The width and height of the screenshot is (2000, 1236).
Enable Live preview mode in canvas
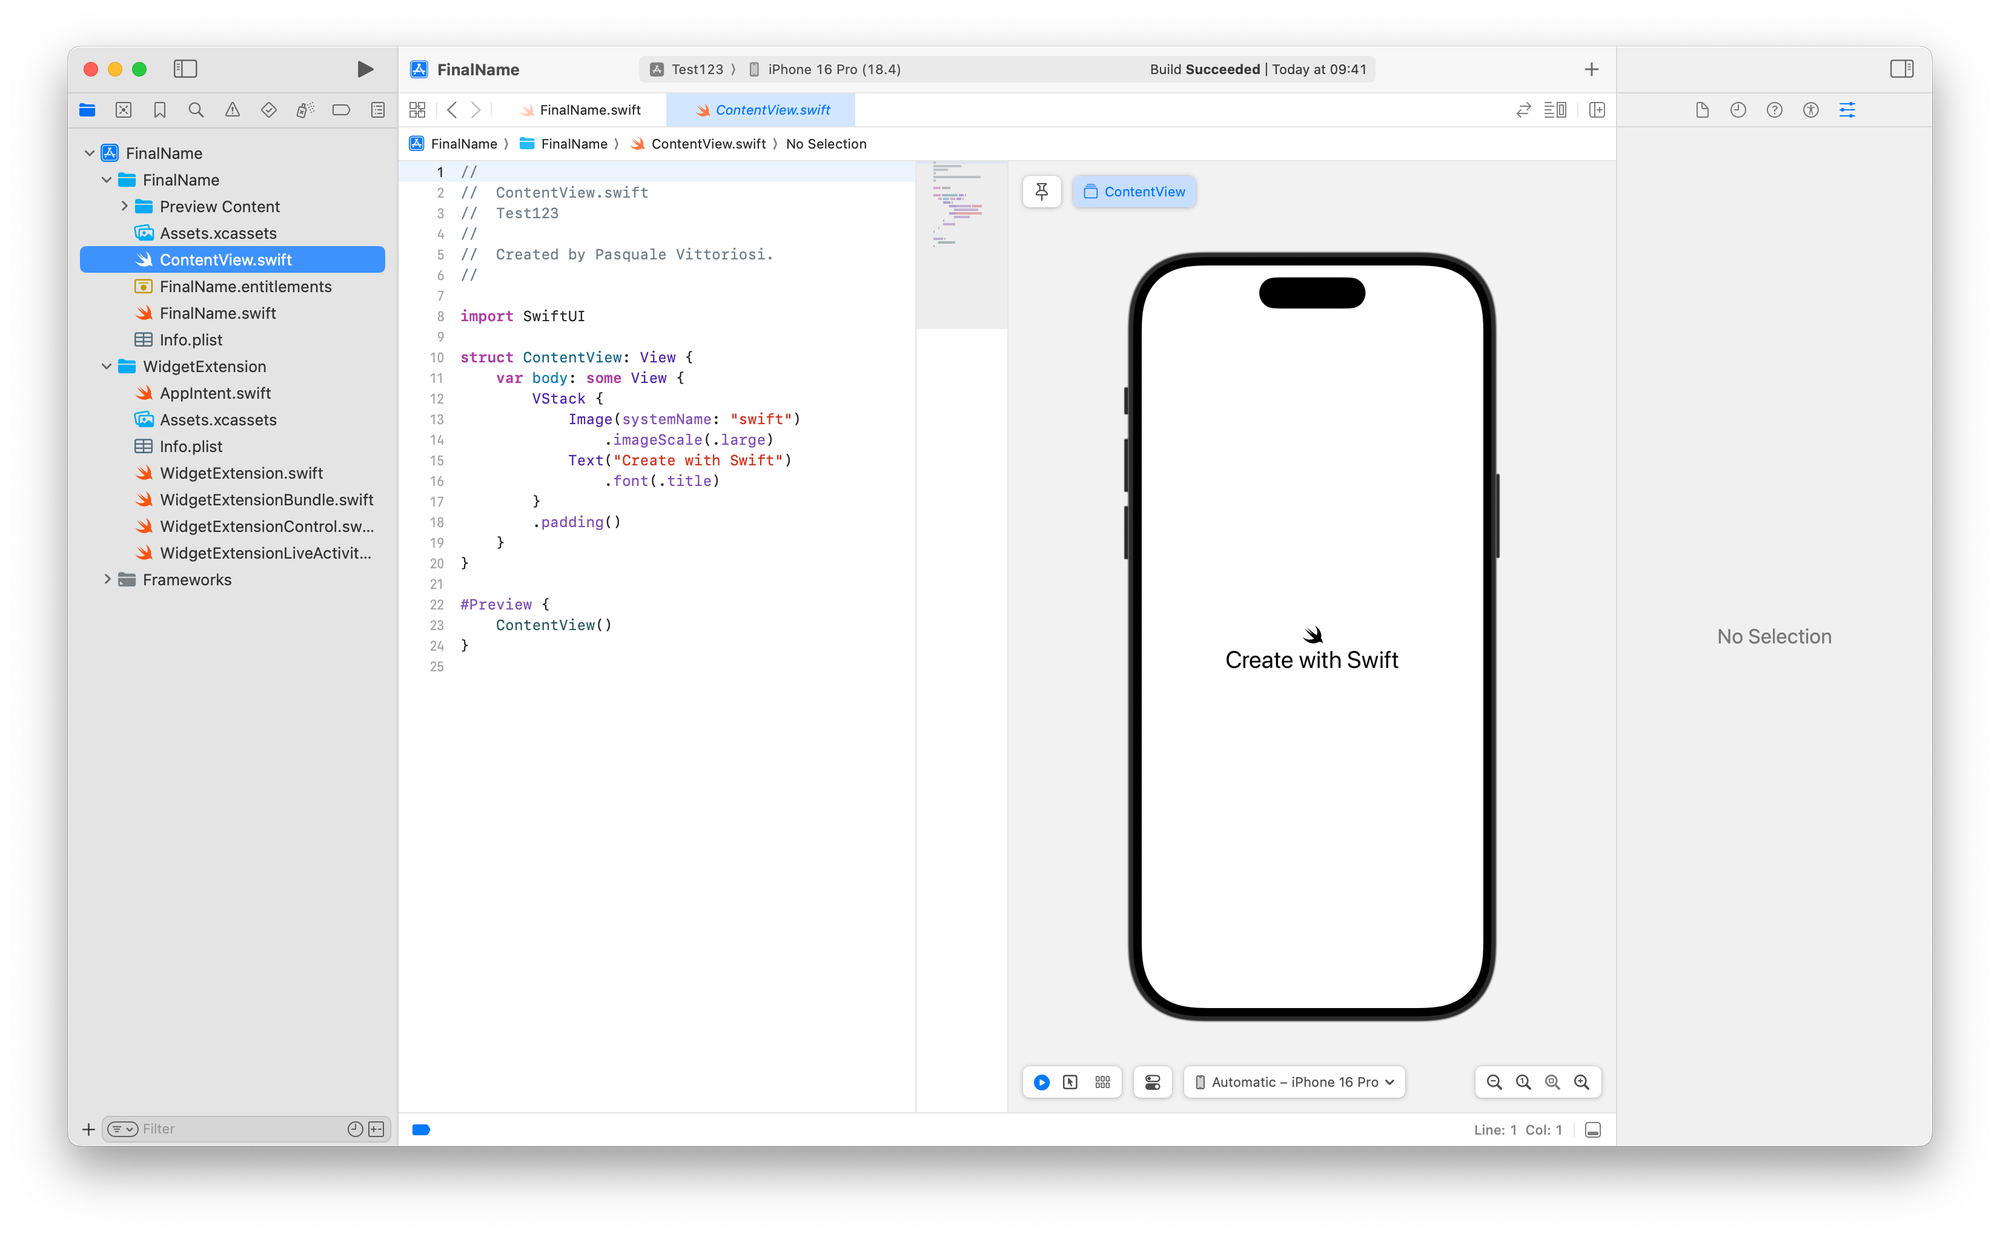(1041, 1082)
